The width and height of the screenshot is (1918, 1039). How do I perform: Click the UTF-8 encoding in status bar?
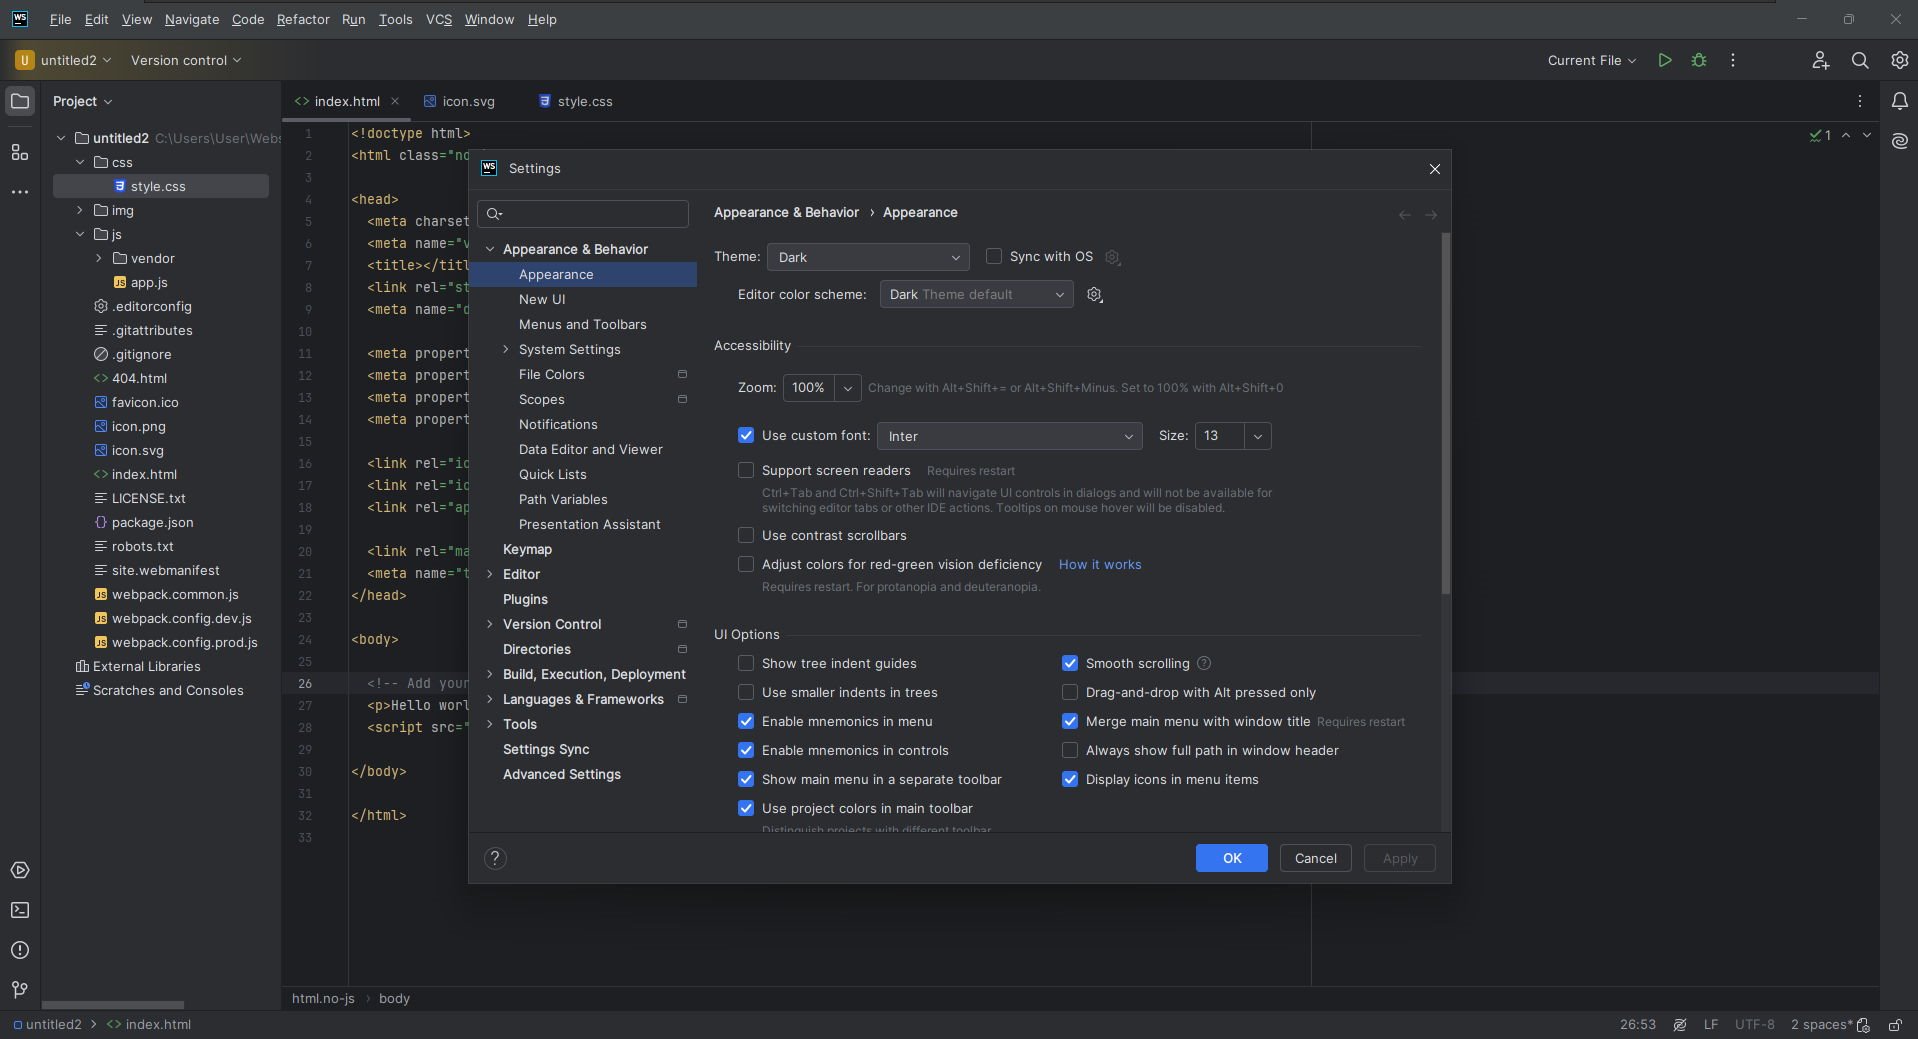1755,1025
